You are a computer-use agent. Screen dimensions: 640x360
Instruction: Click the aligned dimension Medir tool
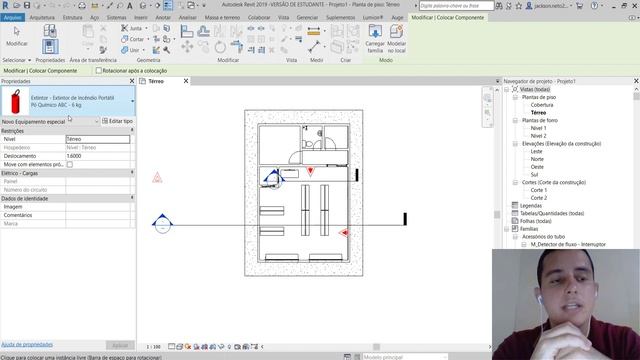(x=313, y=31)
